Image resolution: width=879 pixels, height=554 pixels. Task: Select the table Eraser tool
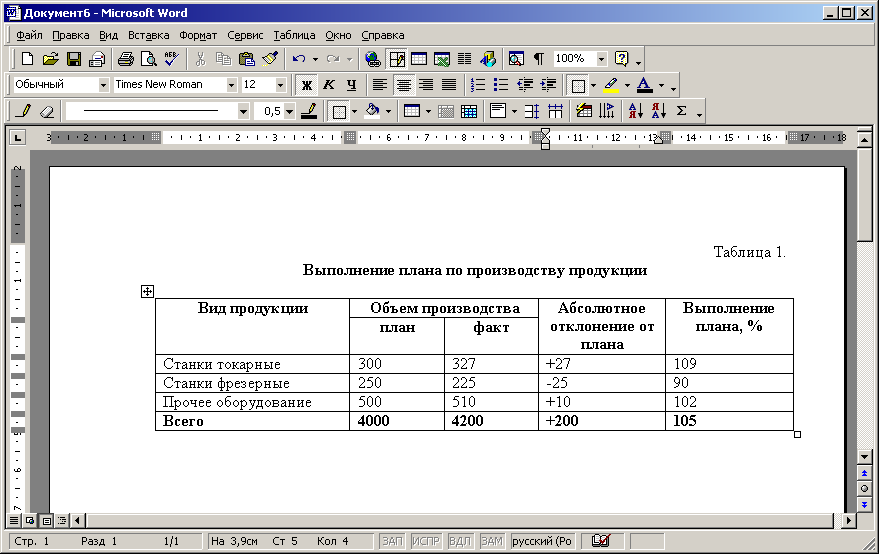47,111
